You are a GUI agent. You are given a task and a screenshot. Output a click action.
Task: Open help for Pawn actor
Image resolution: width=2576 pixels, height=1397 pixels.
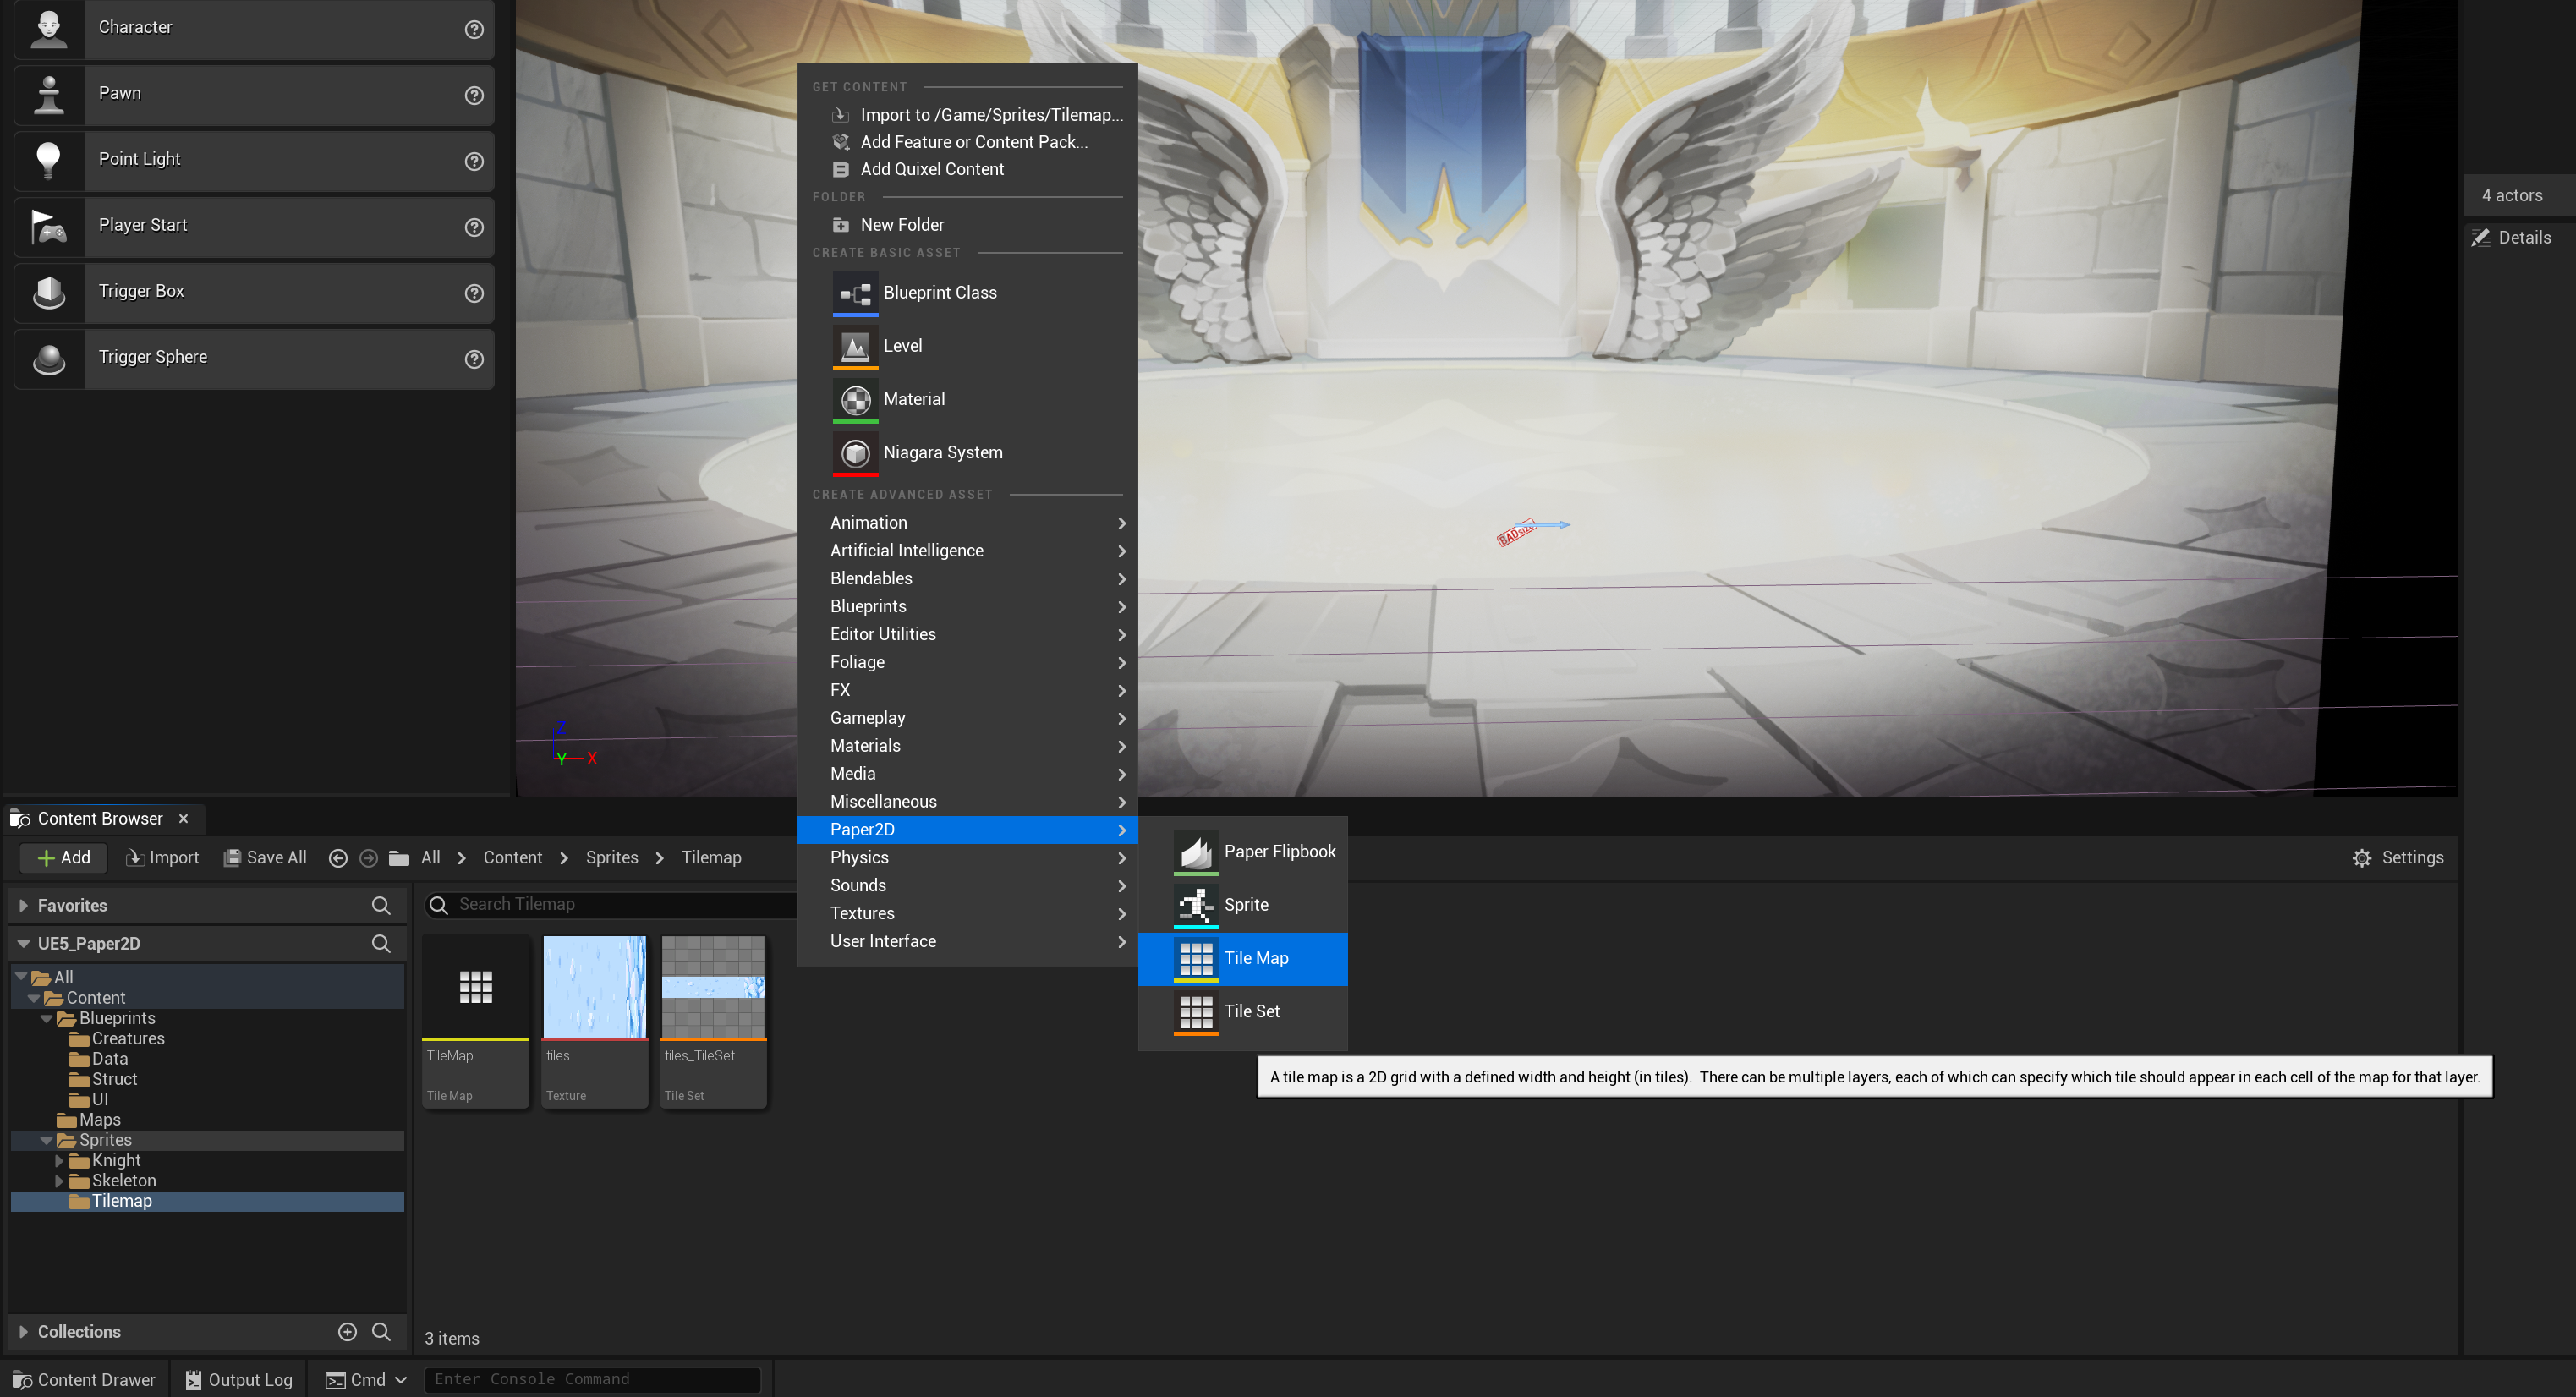click(474, 95)
